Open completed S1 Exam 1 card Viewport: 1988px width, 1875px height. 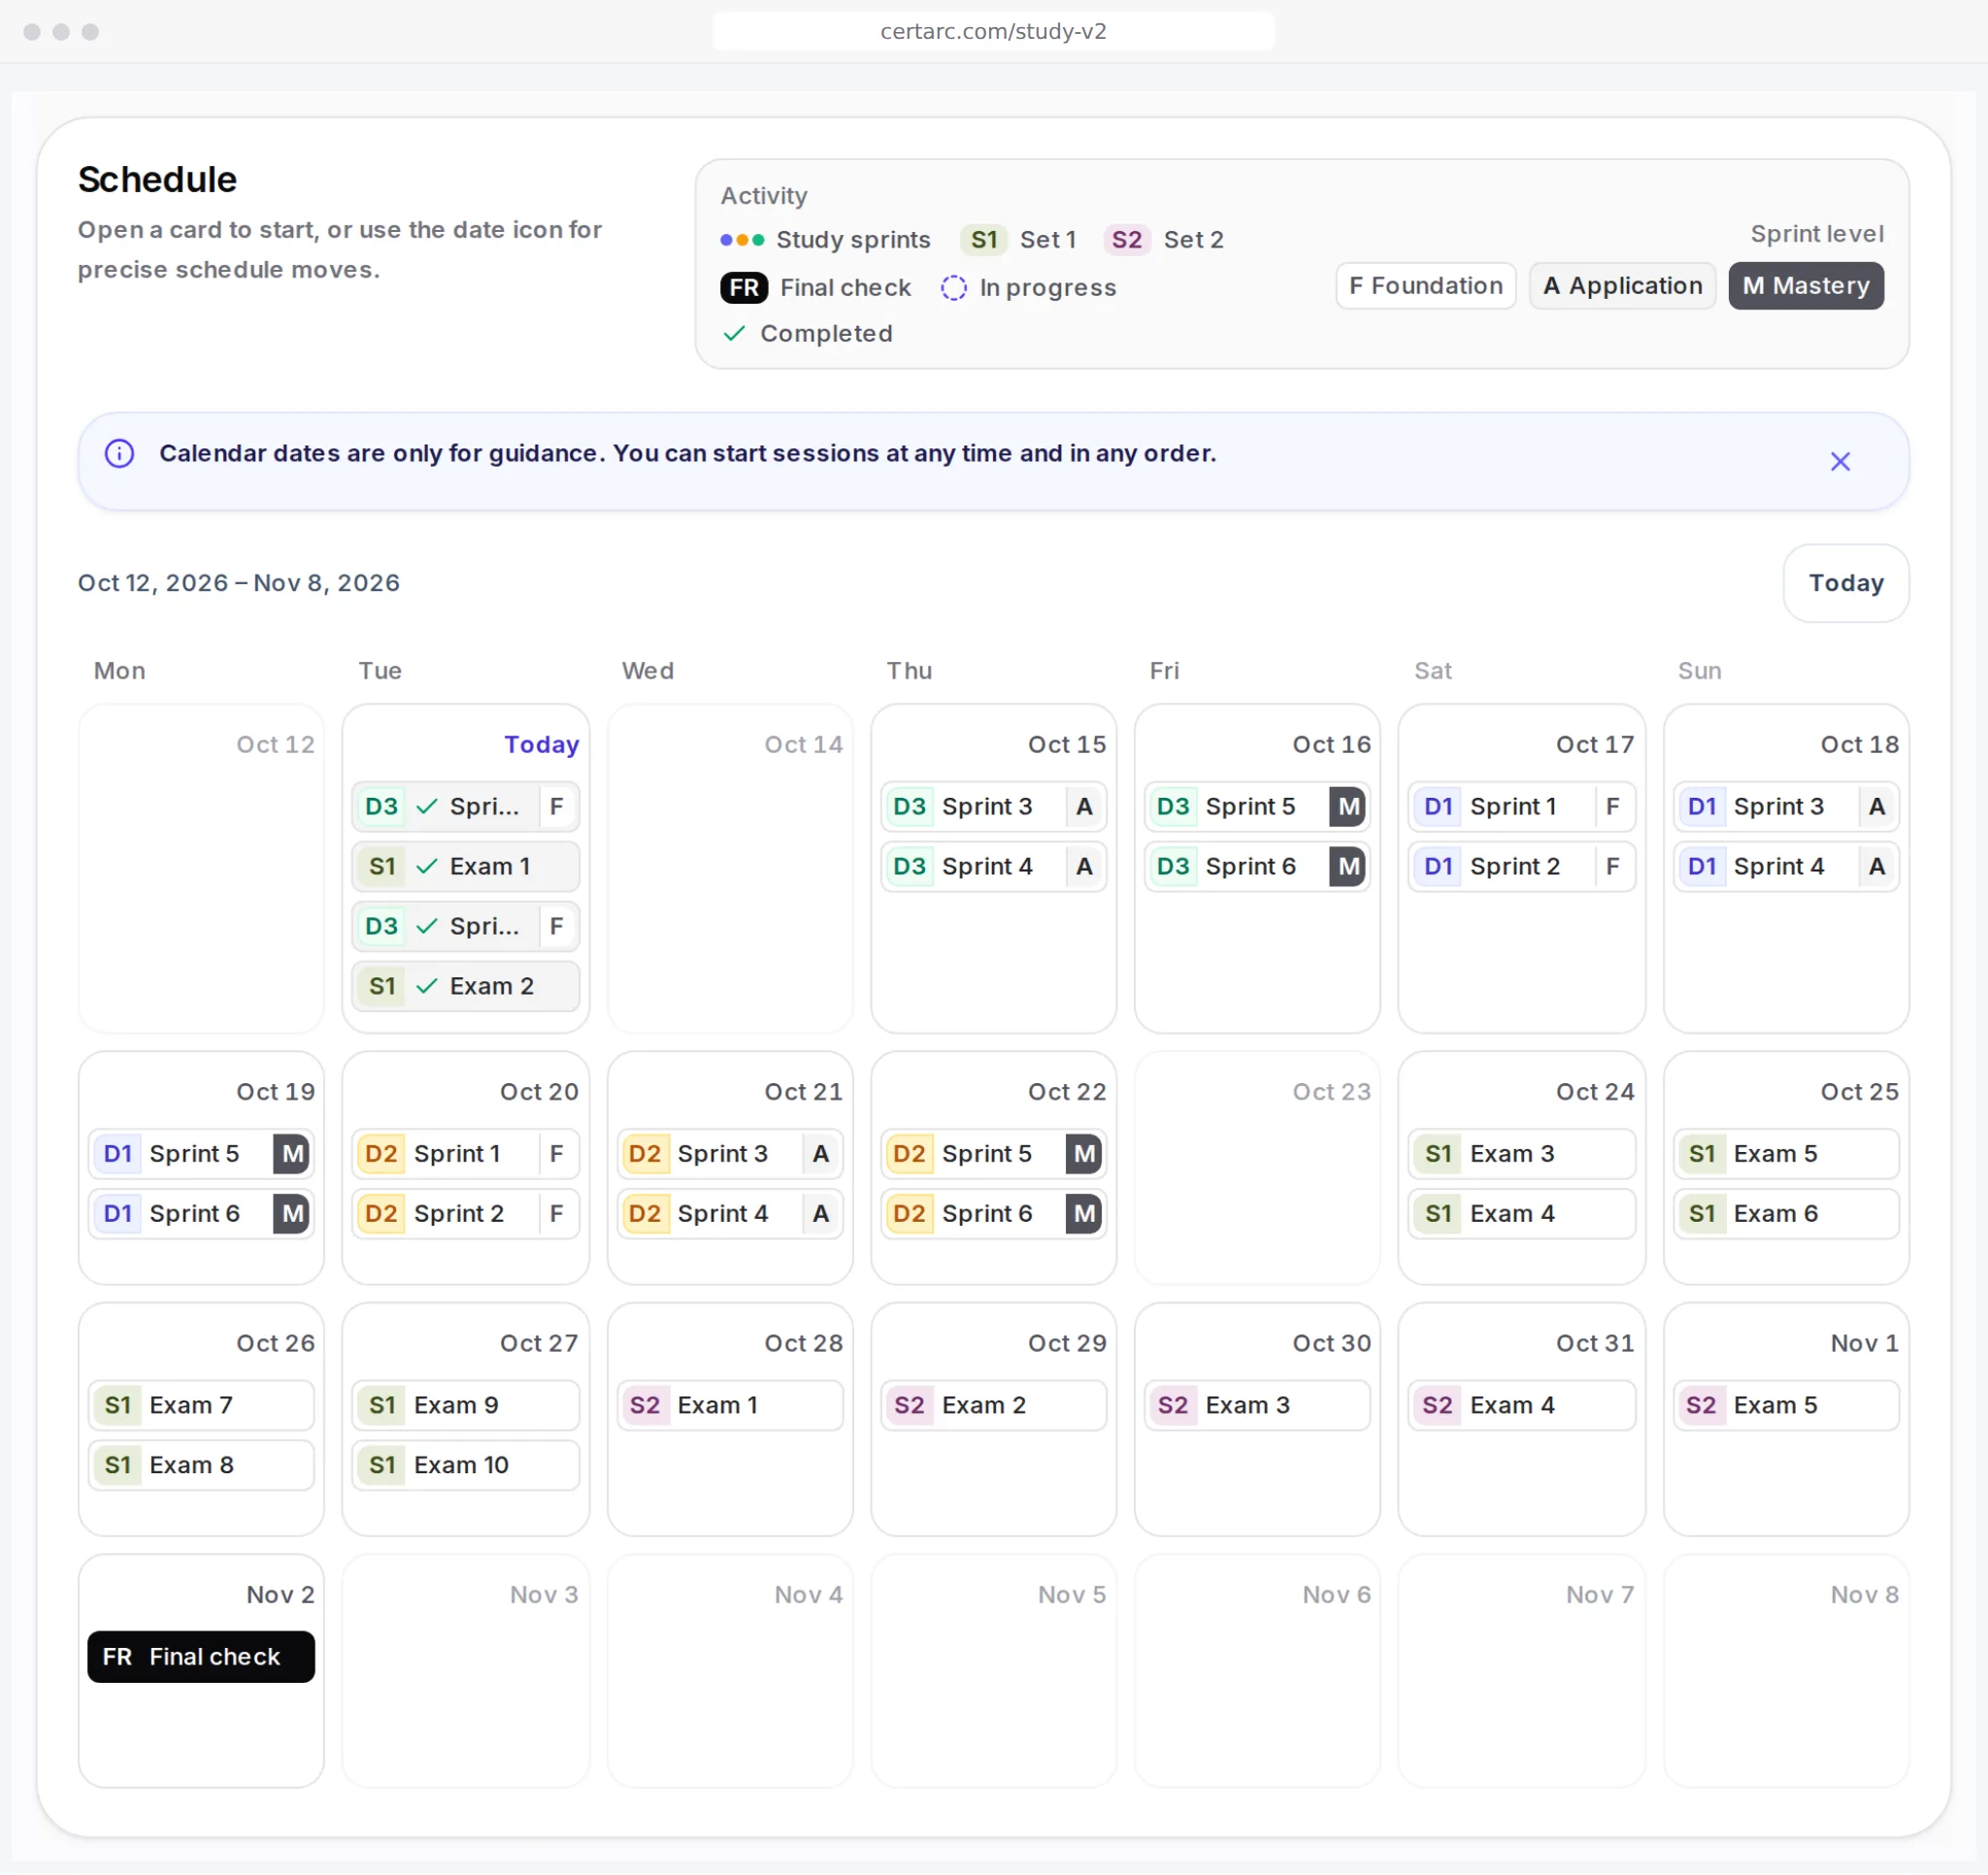click(466, 867)
